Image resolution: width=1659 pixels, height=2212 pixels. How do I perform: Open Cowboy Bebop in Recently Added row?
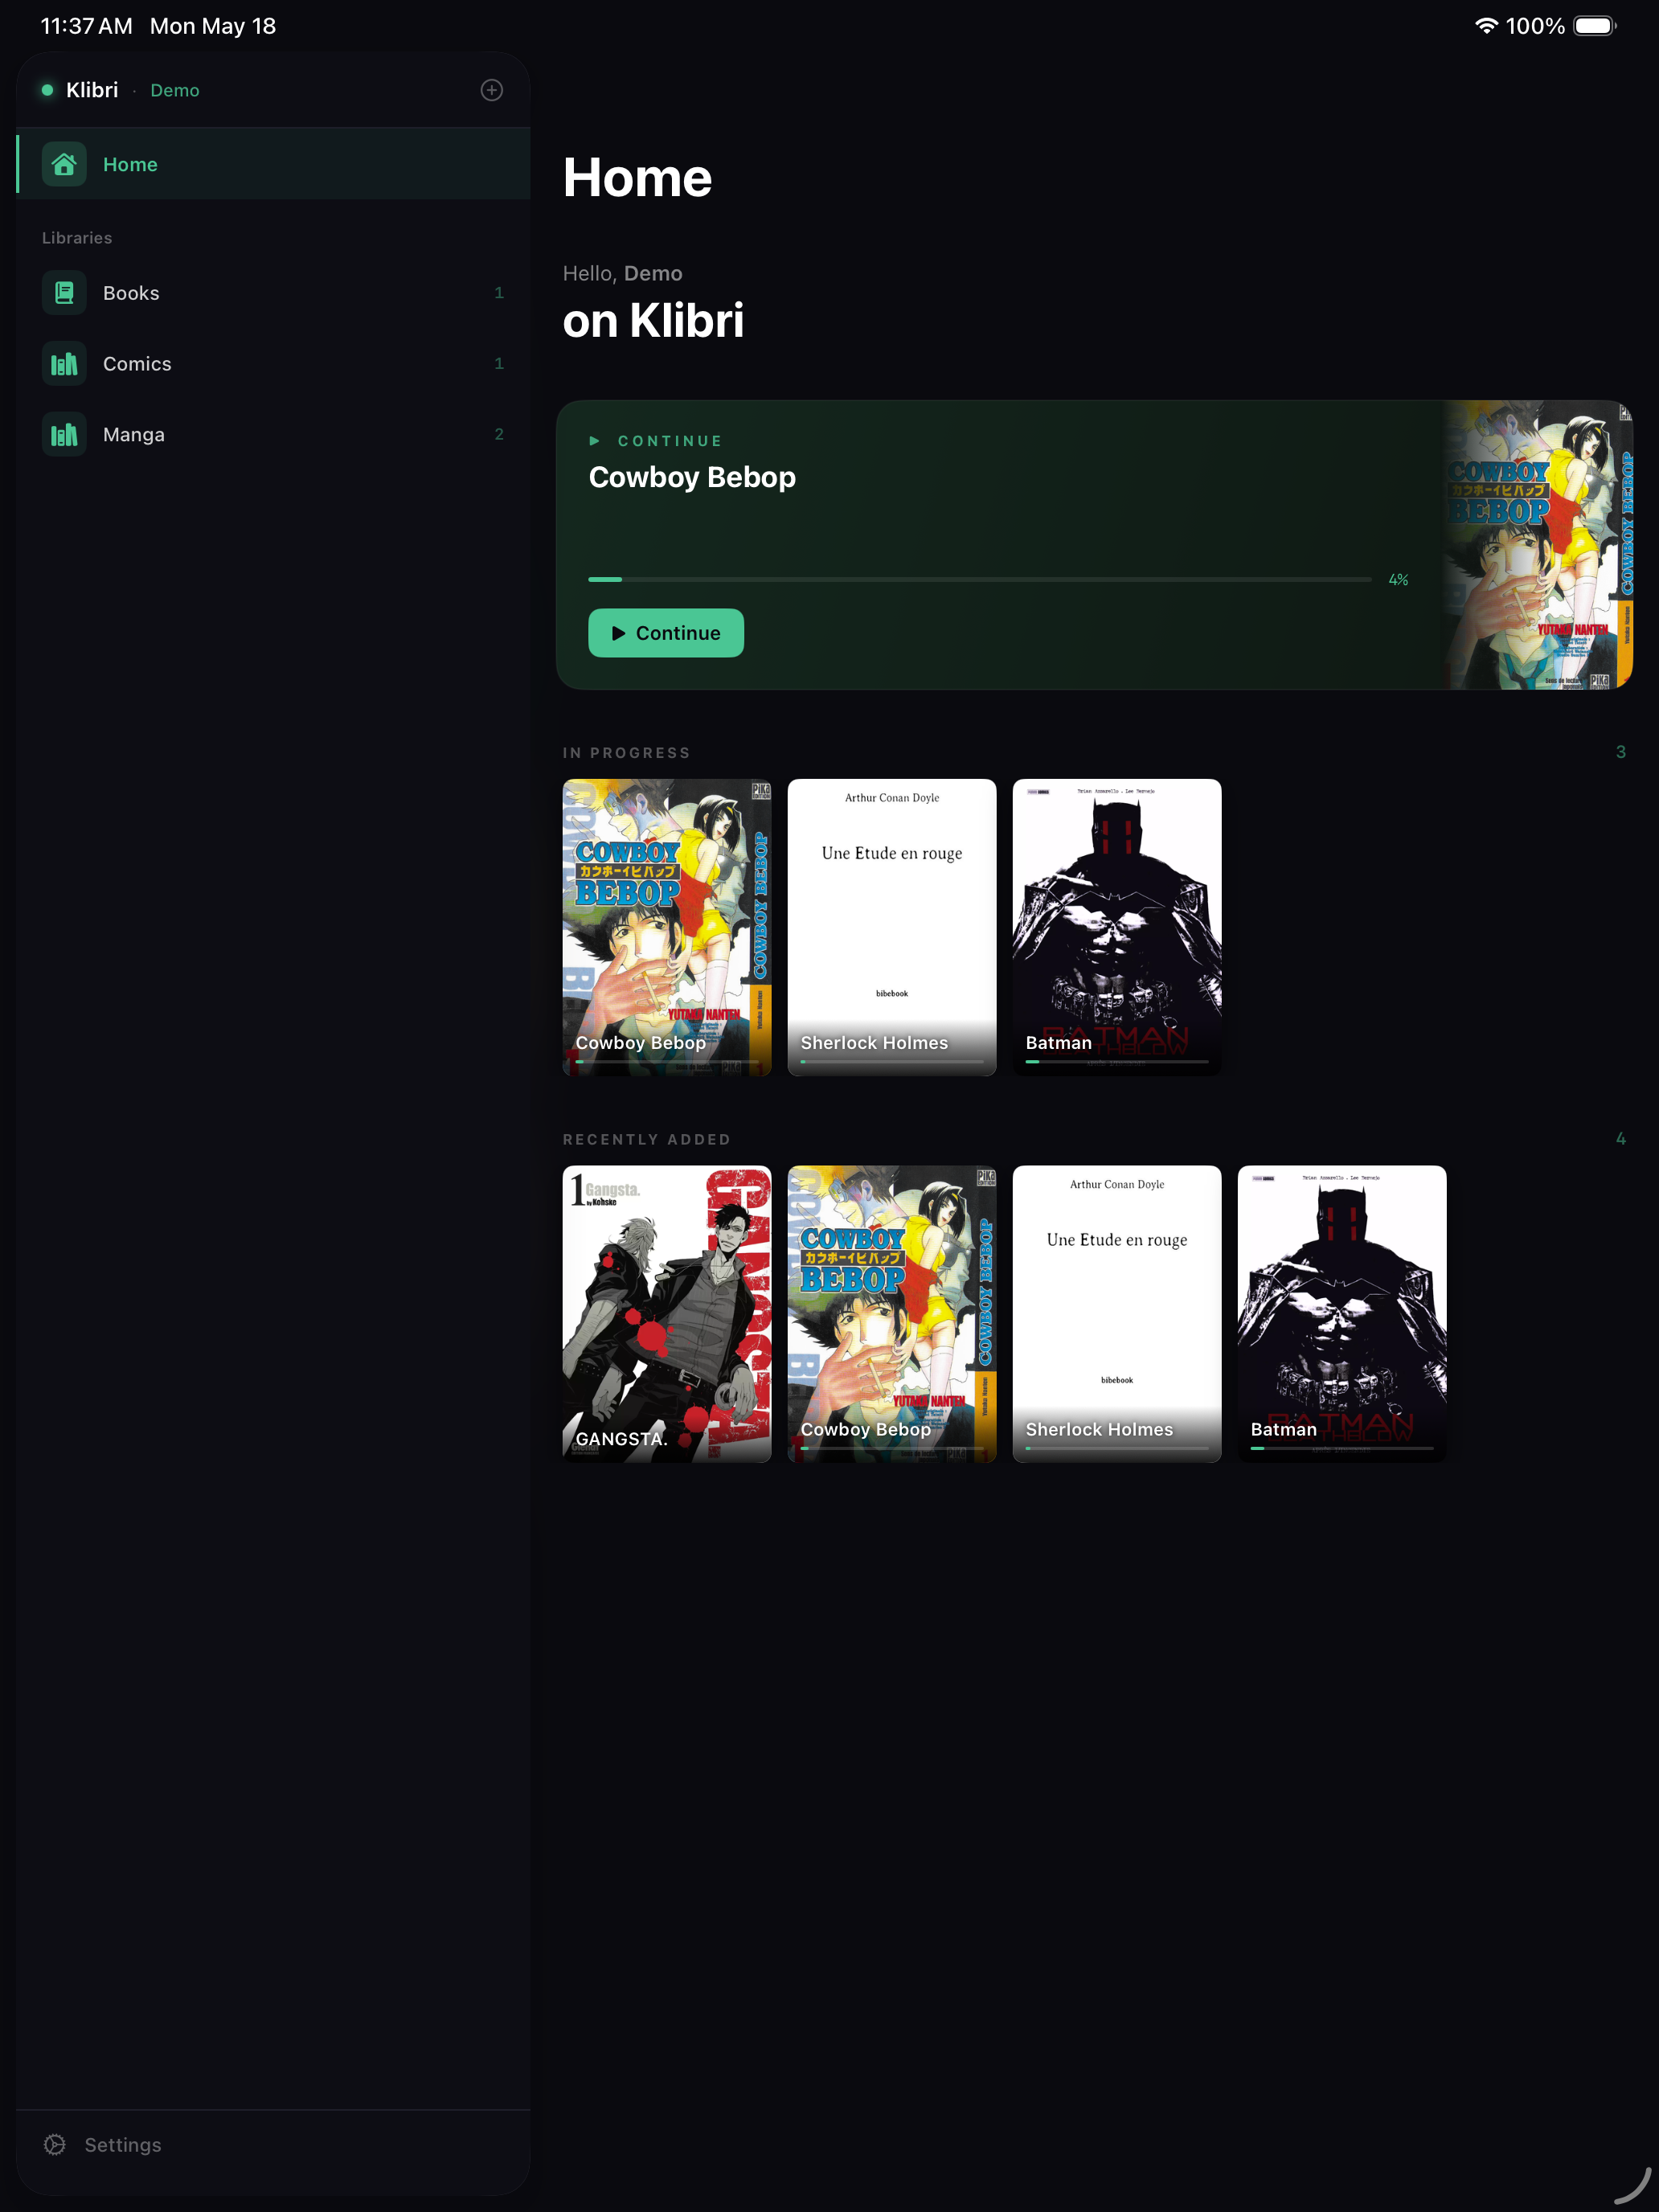coord(892,1314)
